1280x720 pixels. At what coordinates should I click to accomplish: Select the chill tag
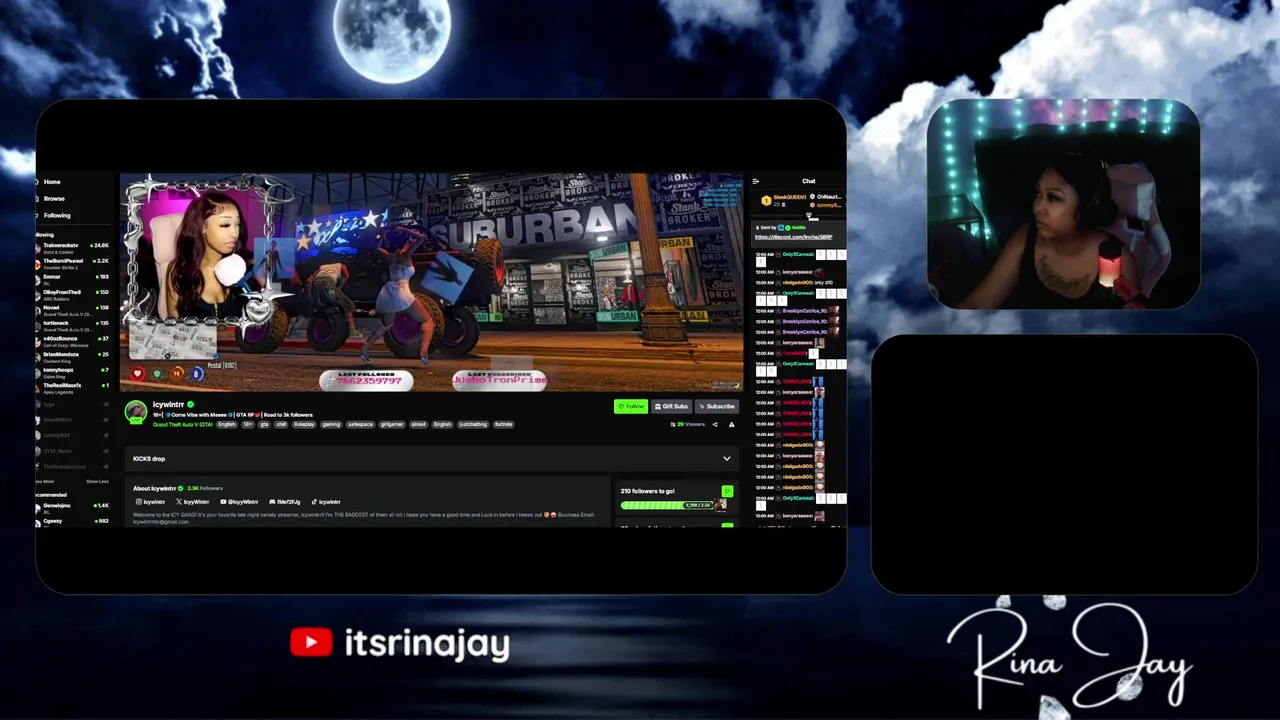point(281,425)
